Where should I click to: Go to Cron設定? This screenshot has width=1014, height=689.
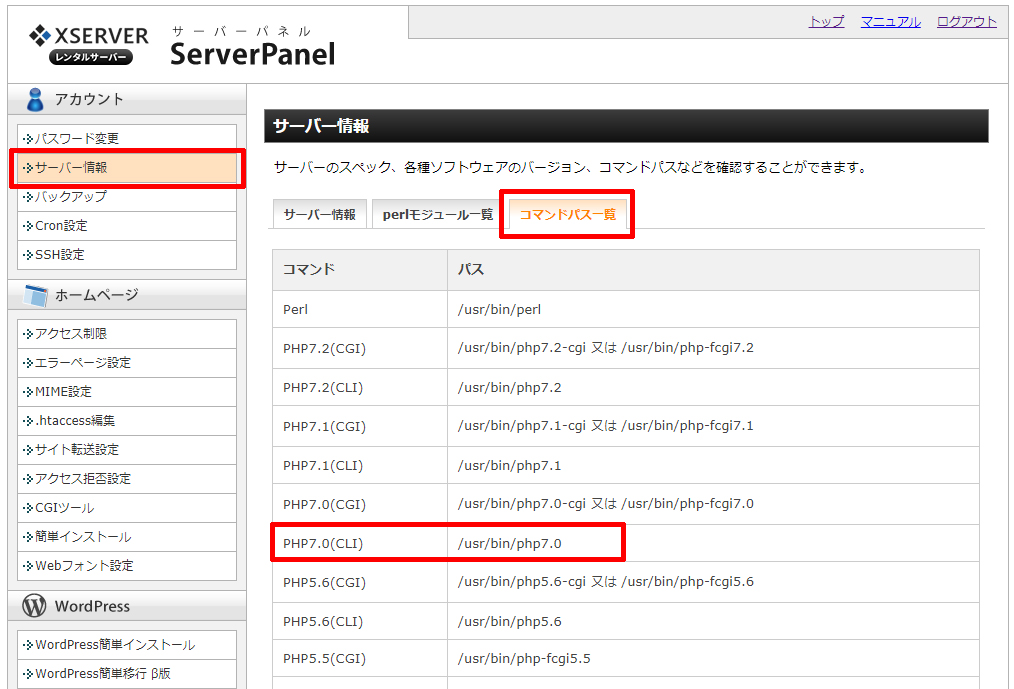62,226
